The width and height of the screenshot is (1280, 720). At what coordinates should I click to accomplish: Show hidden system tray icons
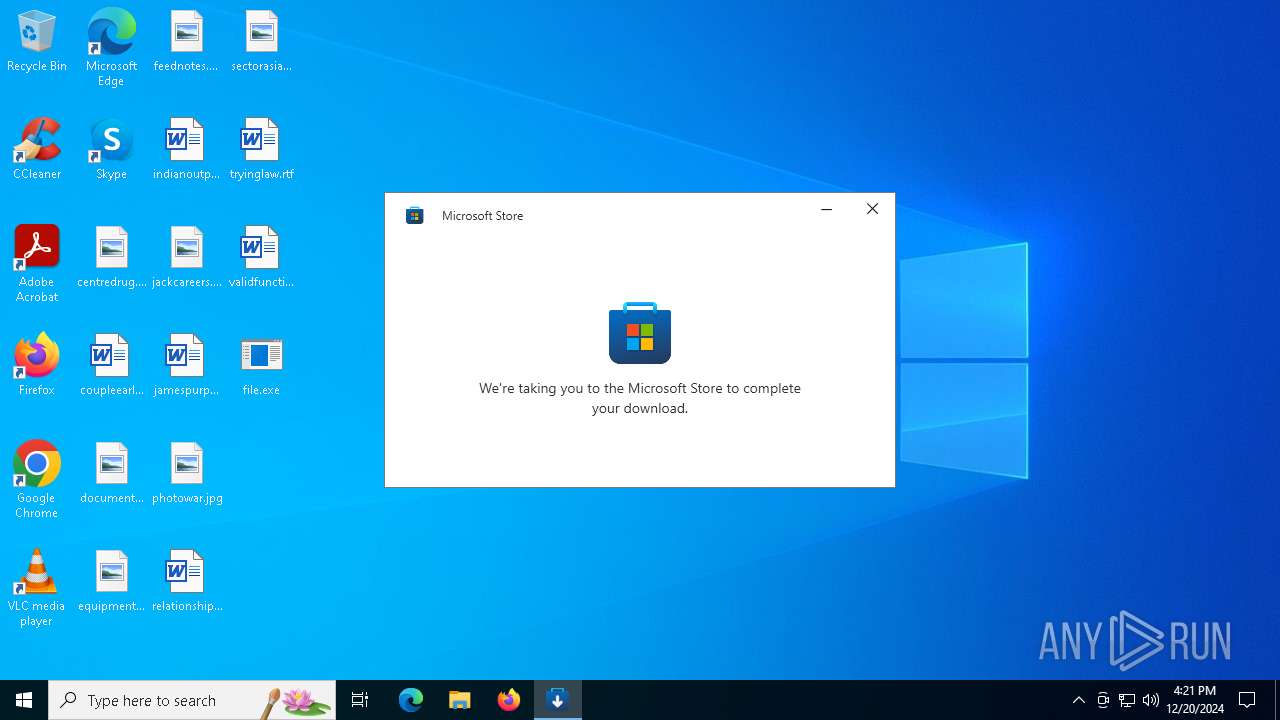(x=1079, y=700)
